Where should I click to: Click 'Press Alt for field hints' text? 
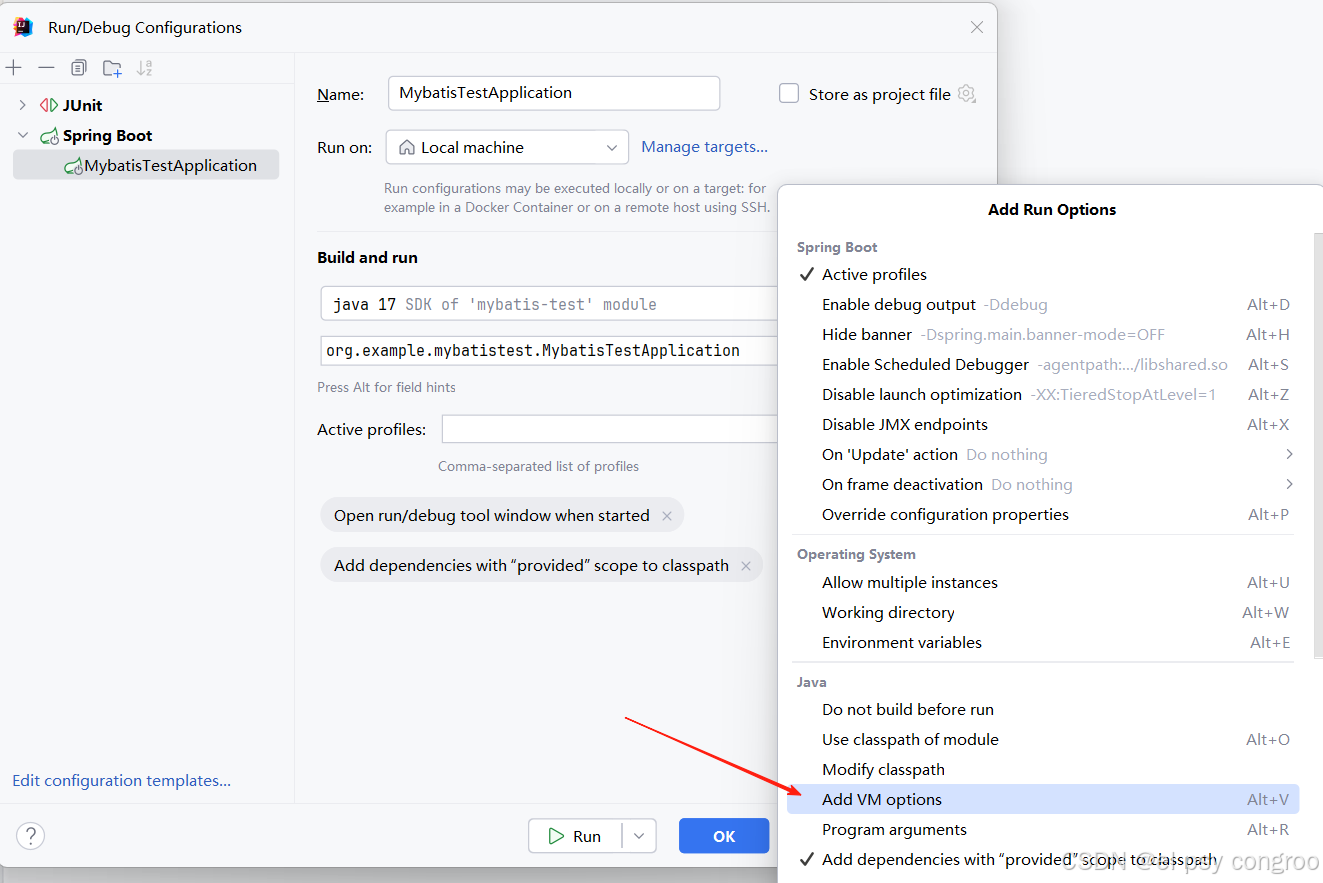(386, 387)
